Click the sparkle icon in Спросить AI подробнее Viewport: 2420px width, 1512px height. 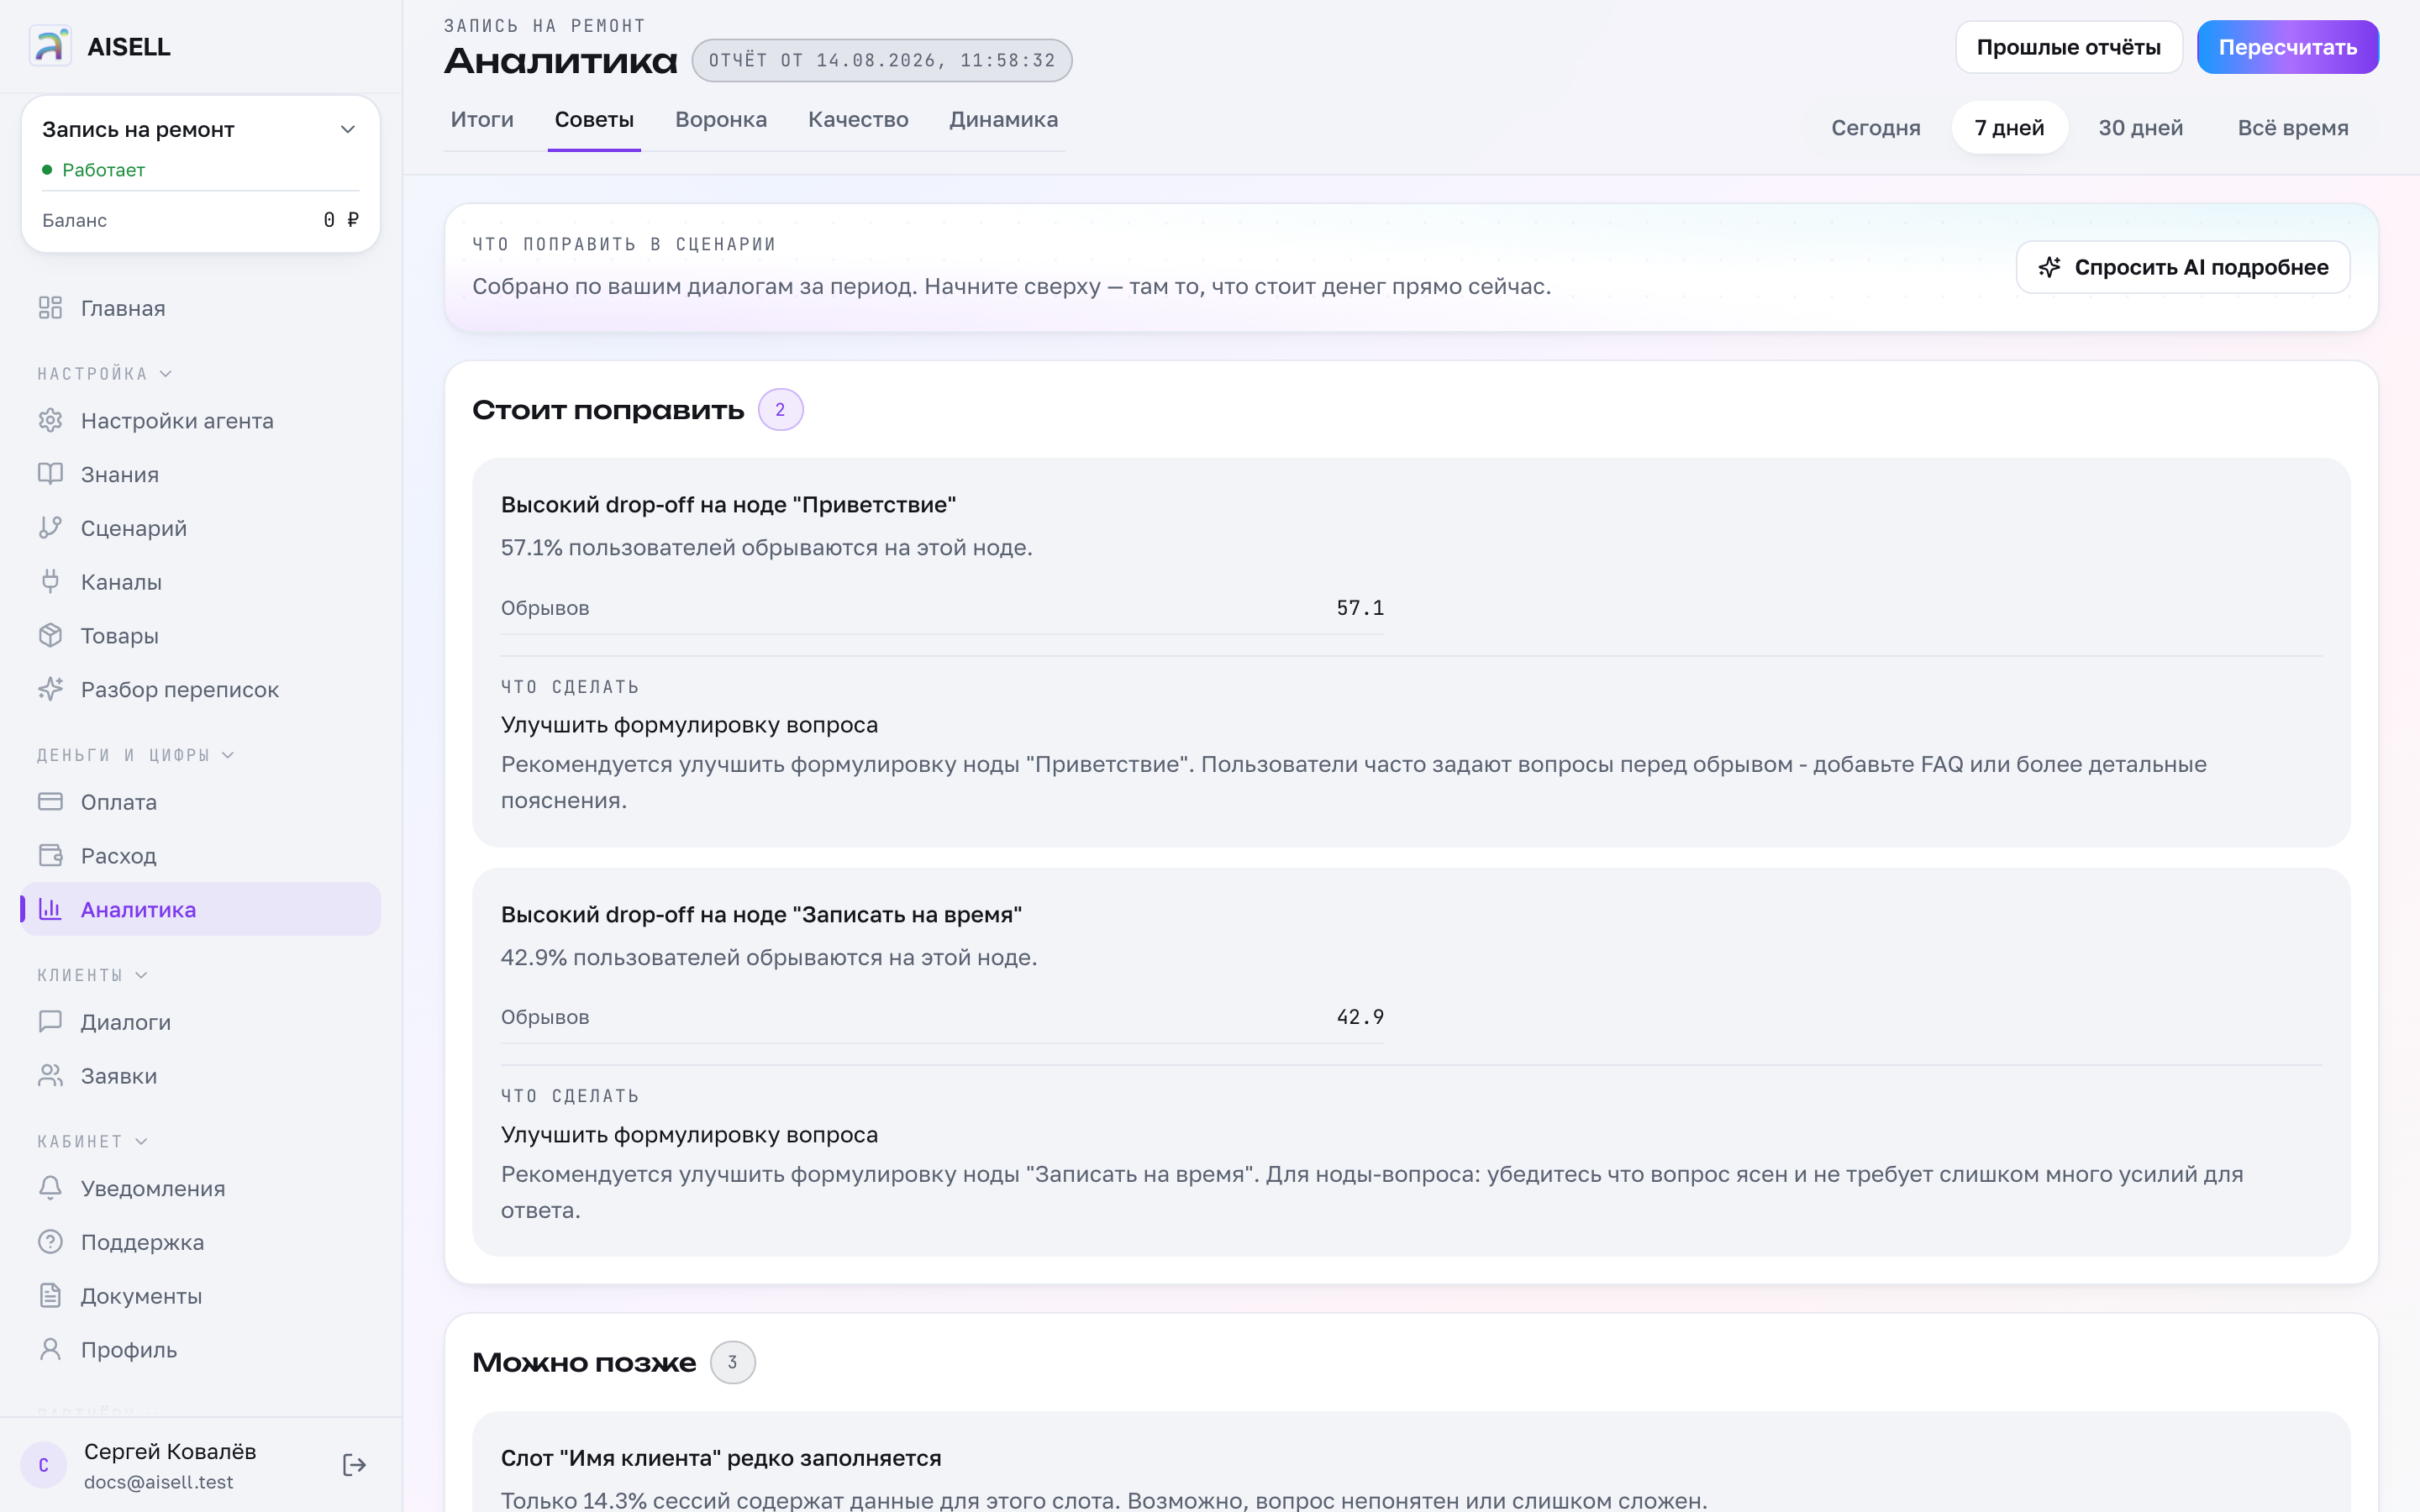[x=2049, y=267]
